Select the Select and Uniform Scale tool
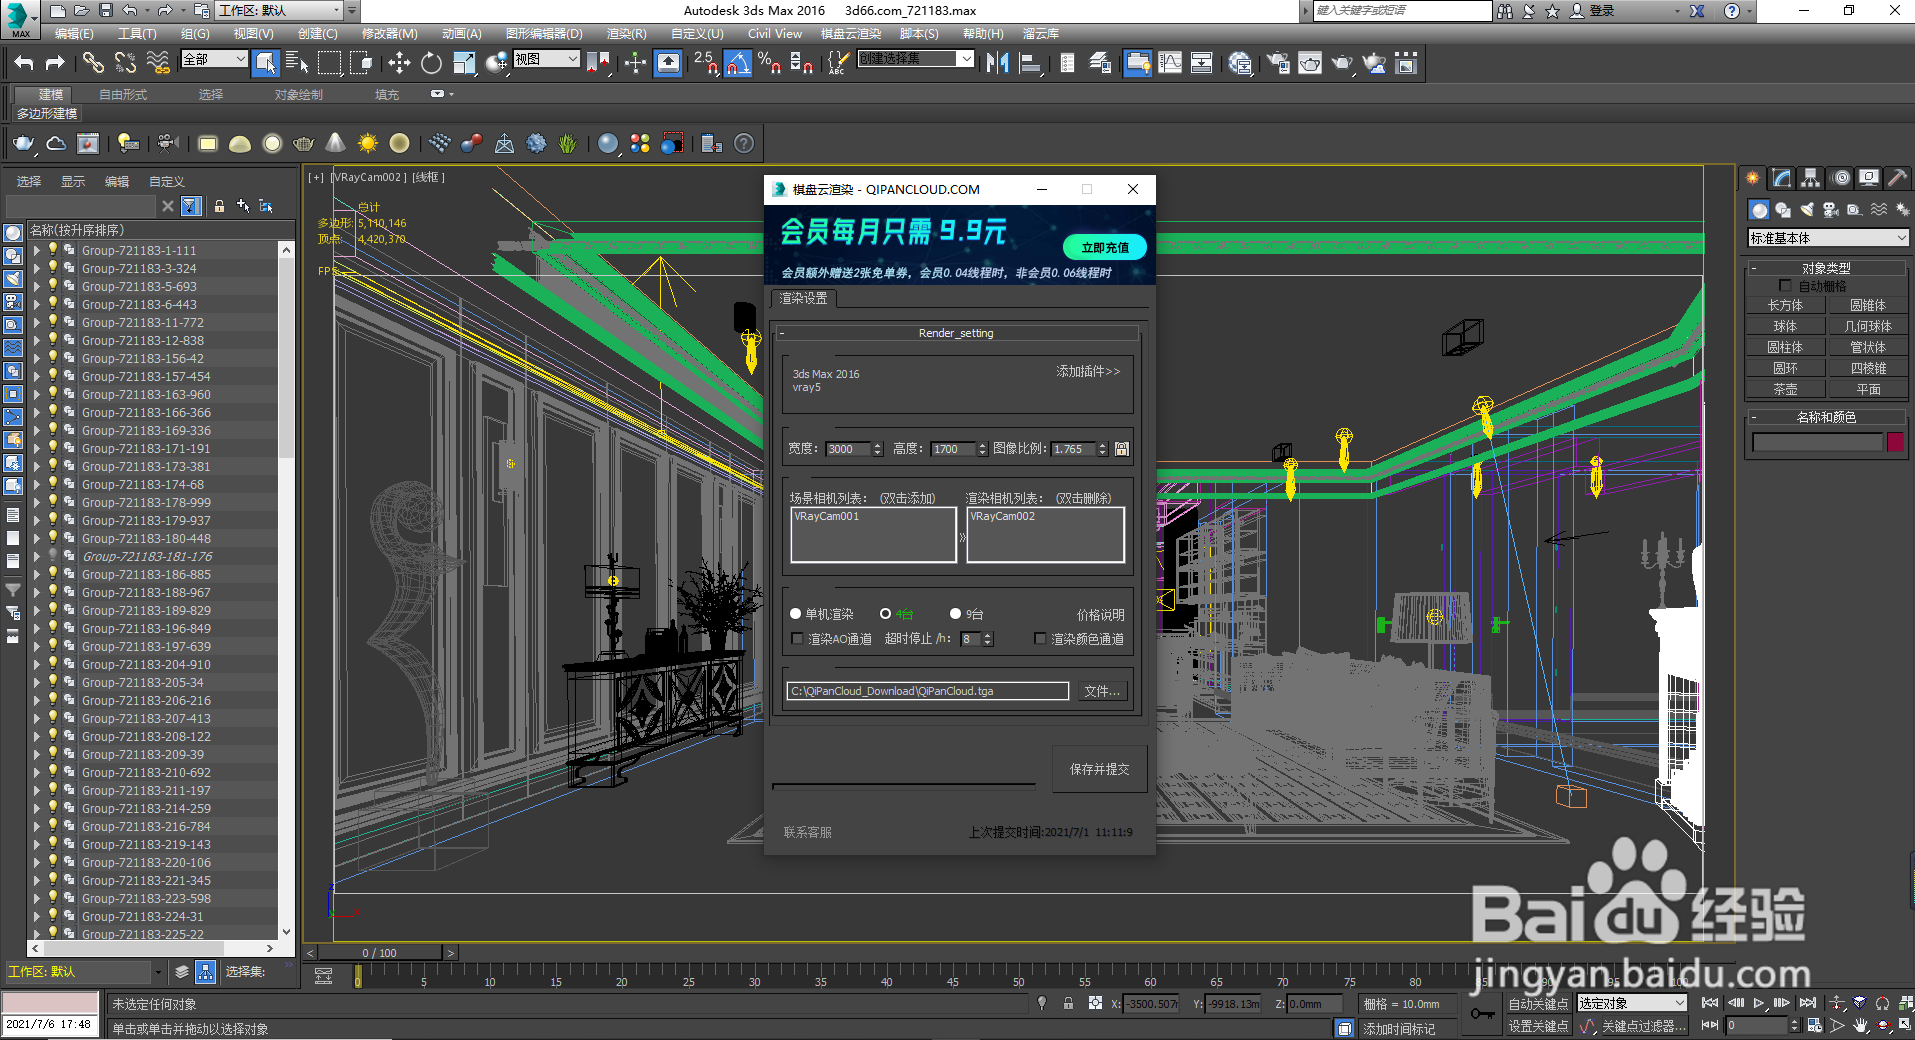 click(x=464, y=63)
